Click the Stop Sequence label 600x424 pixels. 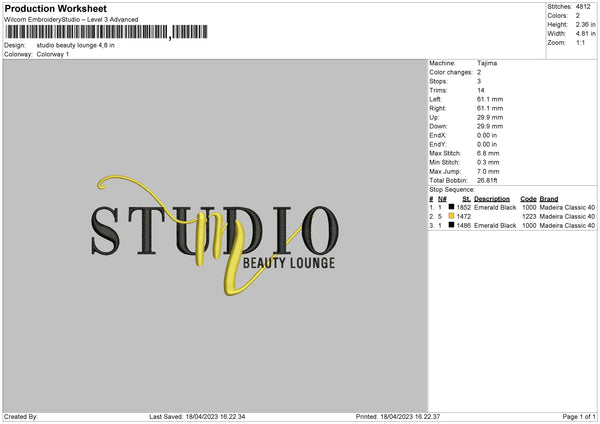(452, 190)
